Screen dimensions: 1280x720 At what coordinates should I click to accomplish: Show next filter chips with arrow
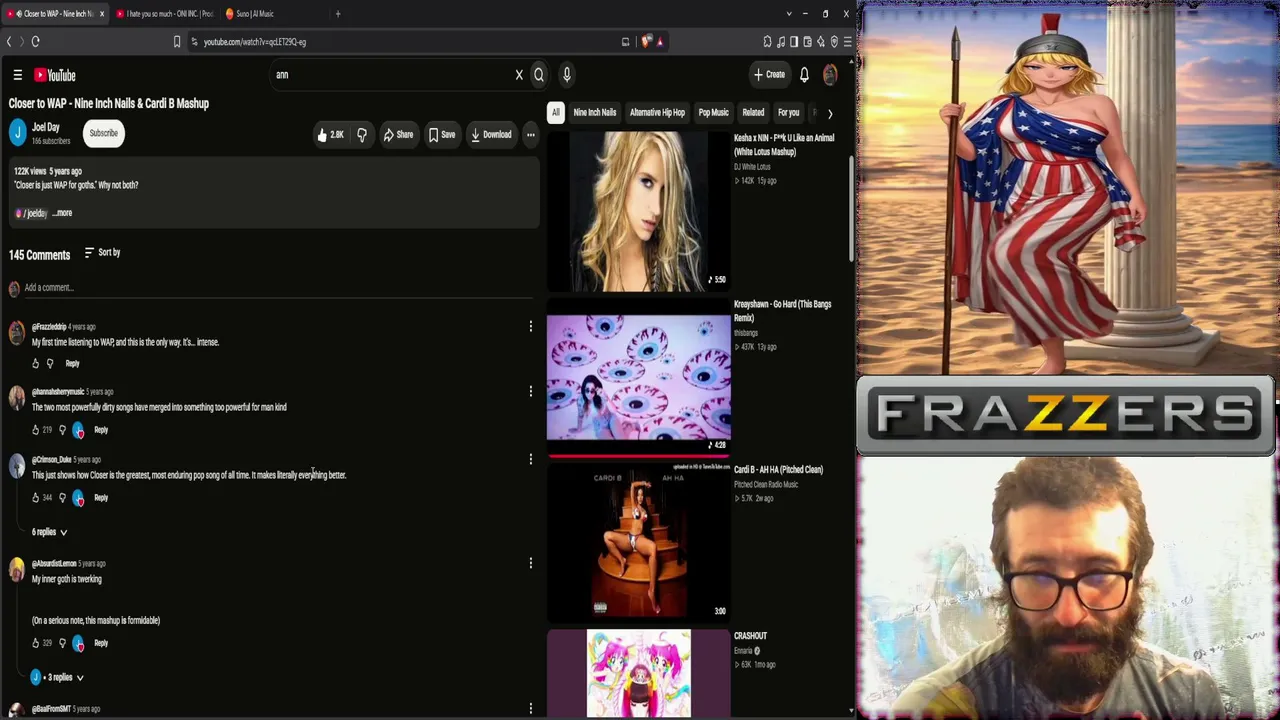[x=830, y=113]
